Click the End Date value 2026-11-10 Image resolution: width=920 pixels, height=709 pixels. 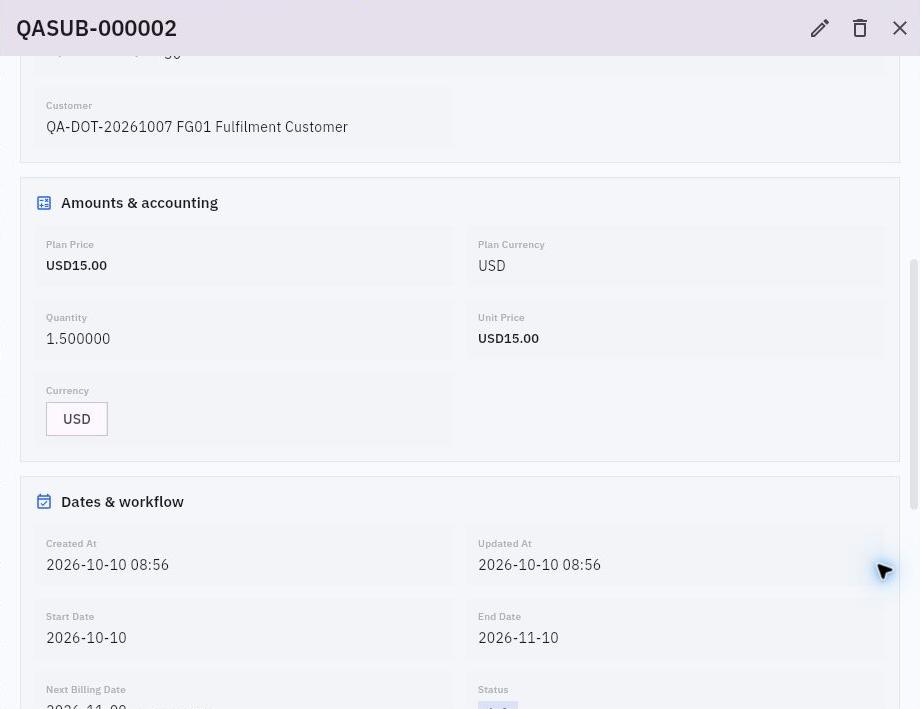518,637
